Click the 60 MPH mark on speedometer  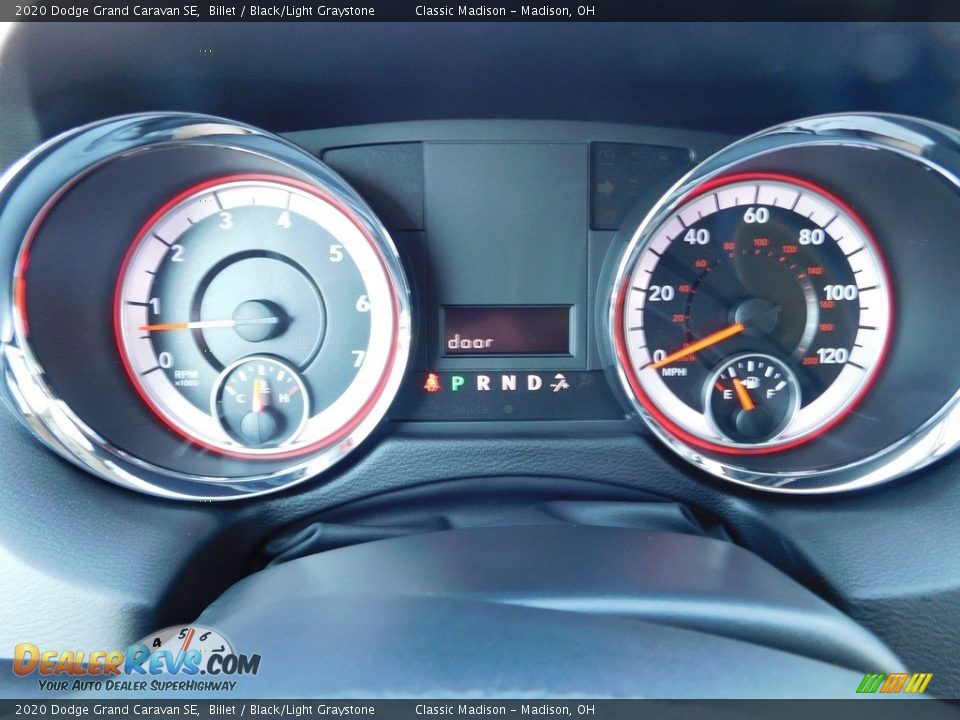[x=756, y=215]
